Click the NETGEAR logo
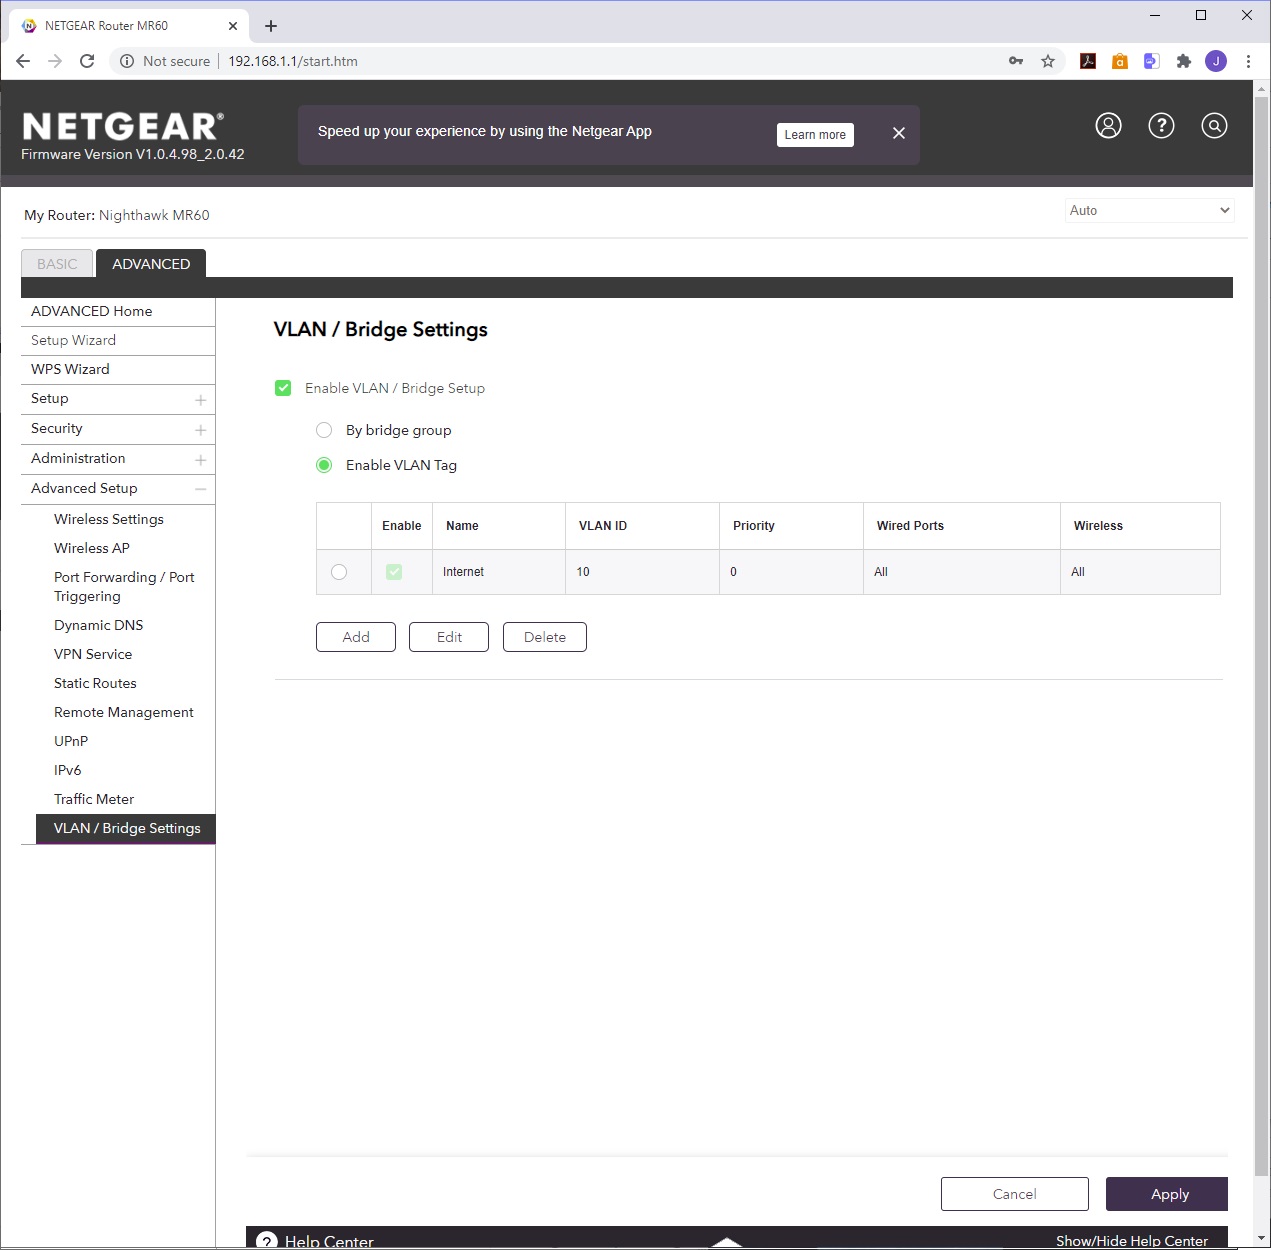 [x=122, y=126]
